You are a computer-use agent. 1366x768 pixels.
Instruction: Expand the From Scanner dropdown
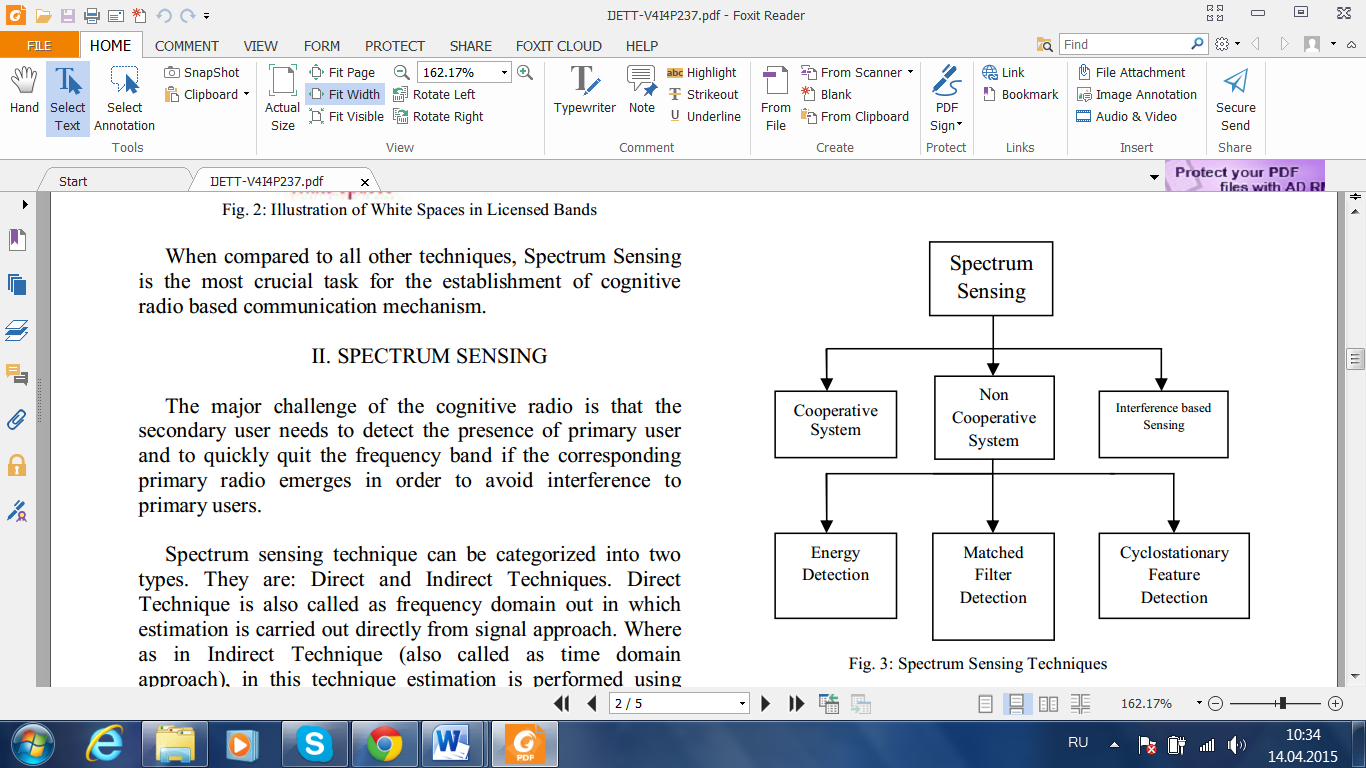pos(910,72)
